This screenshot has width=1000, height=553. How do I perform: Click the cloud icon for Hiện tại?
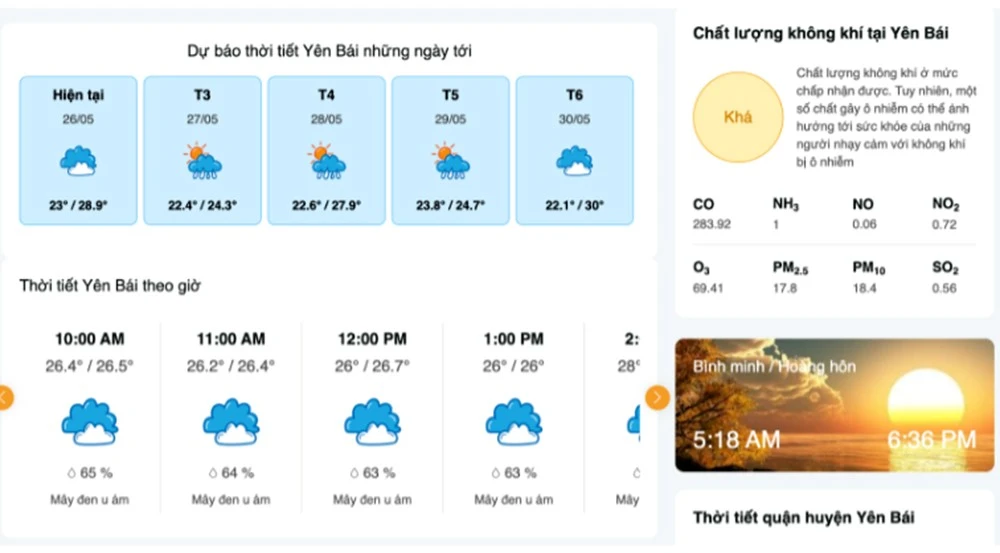click(x=78, y=161)
